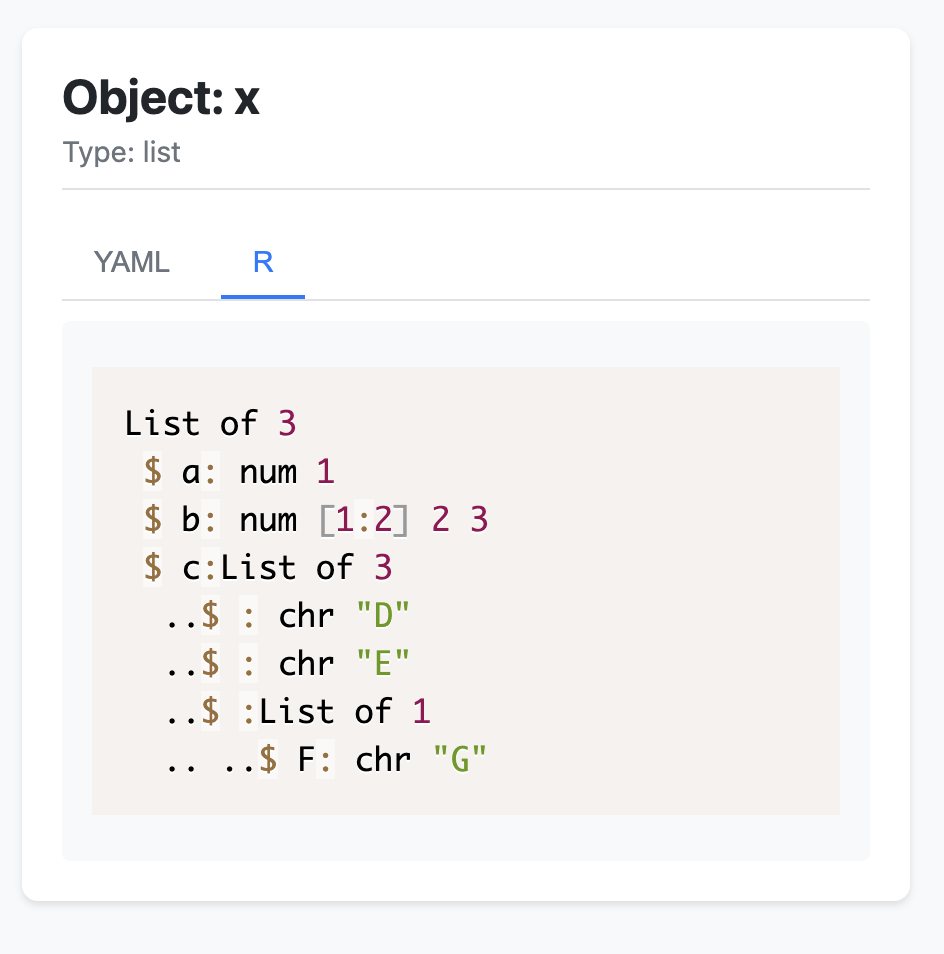Select the R tab
The image size is (944, 954).
pos(262,262)
